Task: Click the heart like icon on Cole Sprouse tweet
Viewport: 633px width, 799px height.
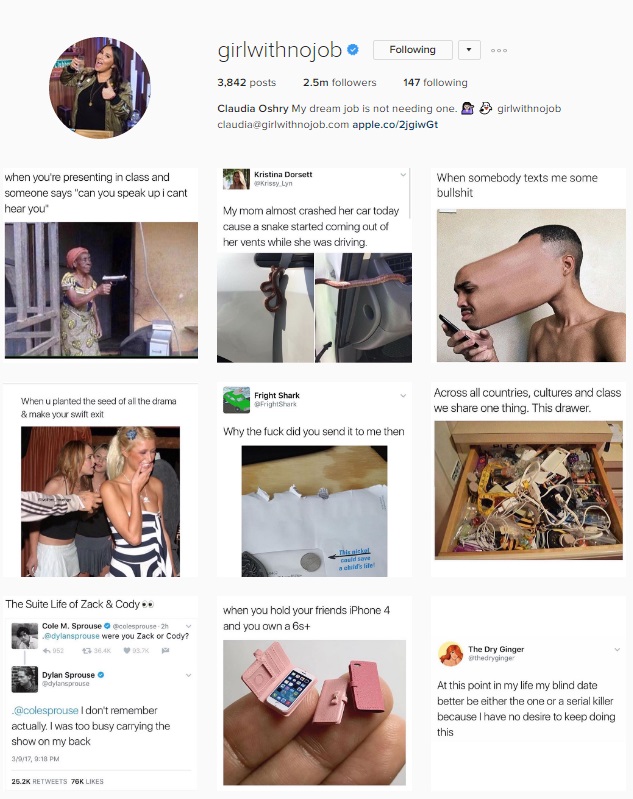Action: click(127, 651)
